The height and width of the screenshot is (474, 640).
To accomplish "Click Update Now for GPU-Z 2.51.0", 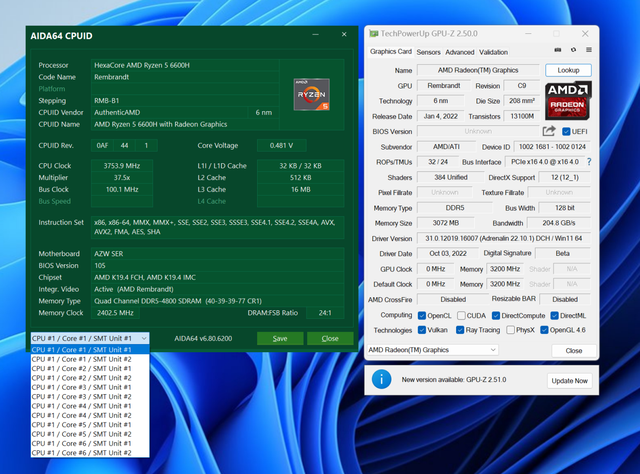I will [569, 381].
